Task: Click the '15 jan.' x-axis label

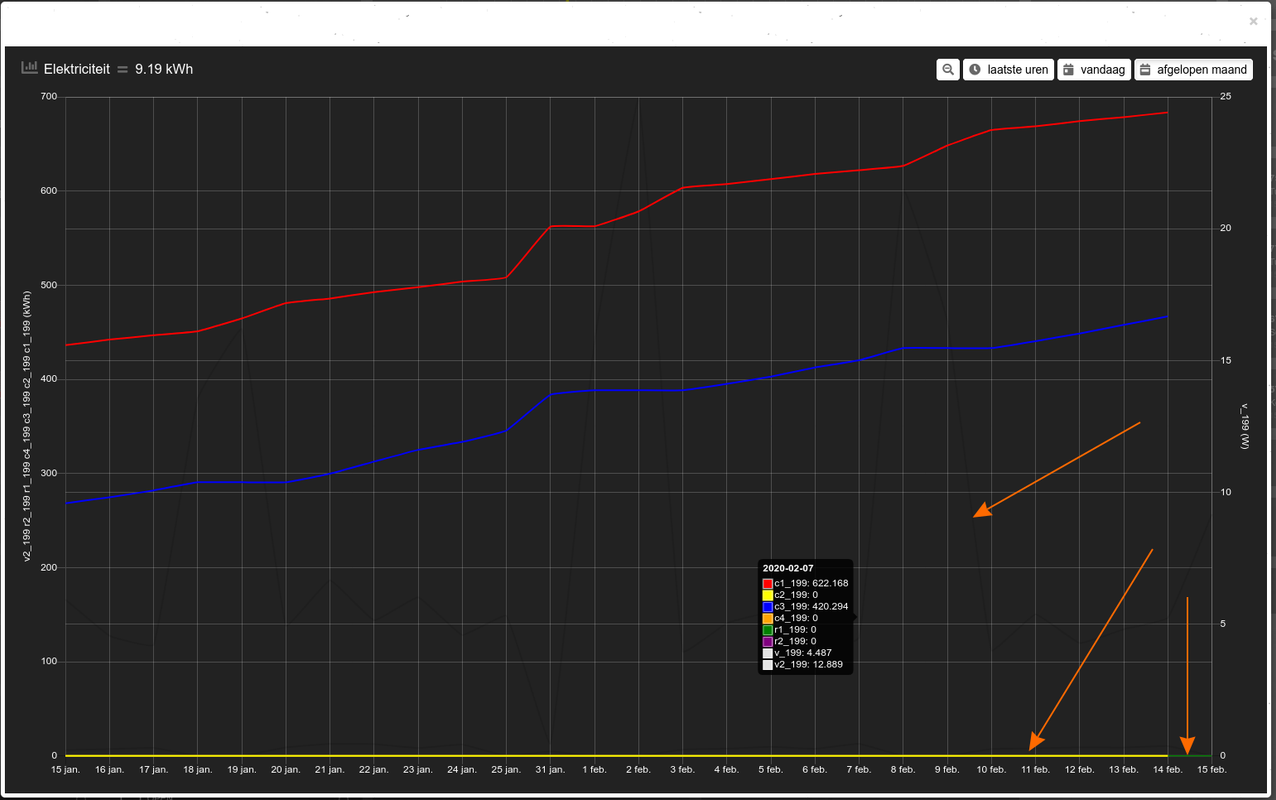Action: [66, 770]
